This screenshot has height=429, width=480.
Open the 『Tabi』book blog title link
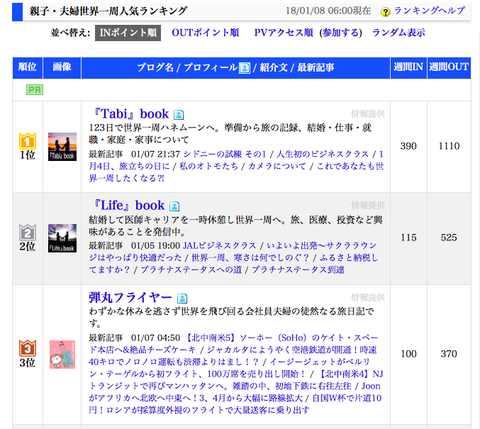pos(130,114)
